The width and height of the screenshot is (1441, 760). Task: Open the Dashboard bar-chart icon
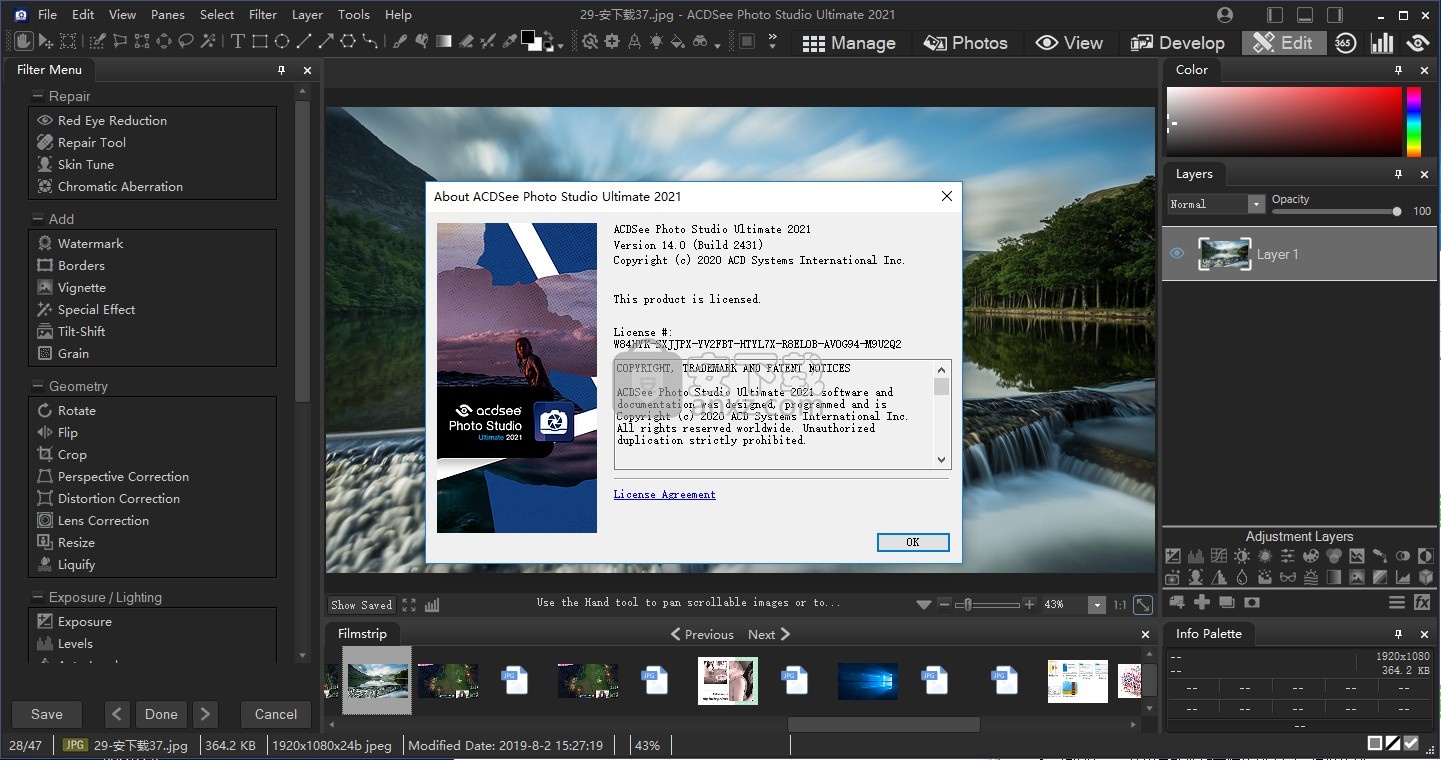[1382, 42]
